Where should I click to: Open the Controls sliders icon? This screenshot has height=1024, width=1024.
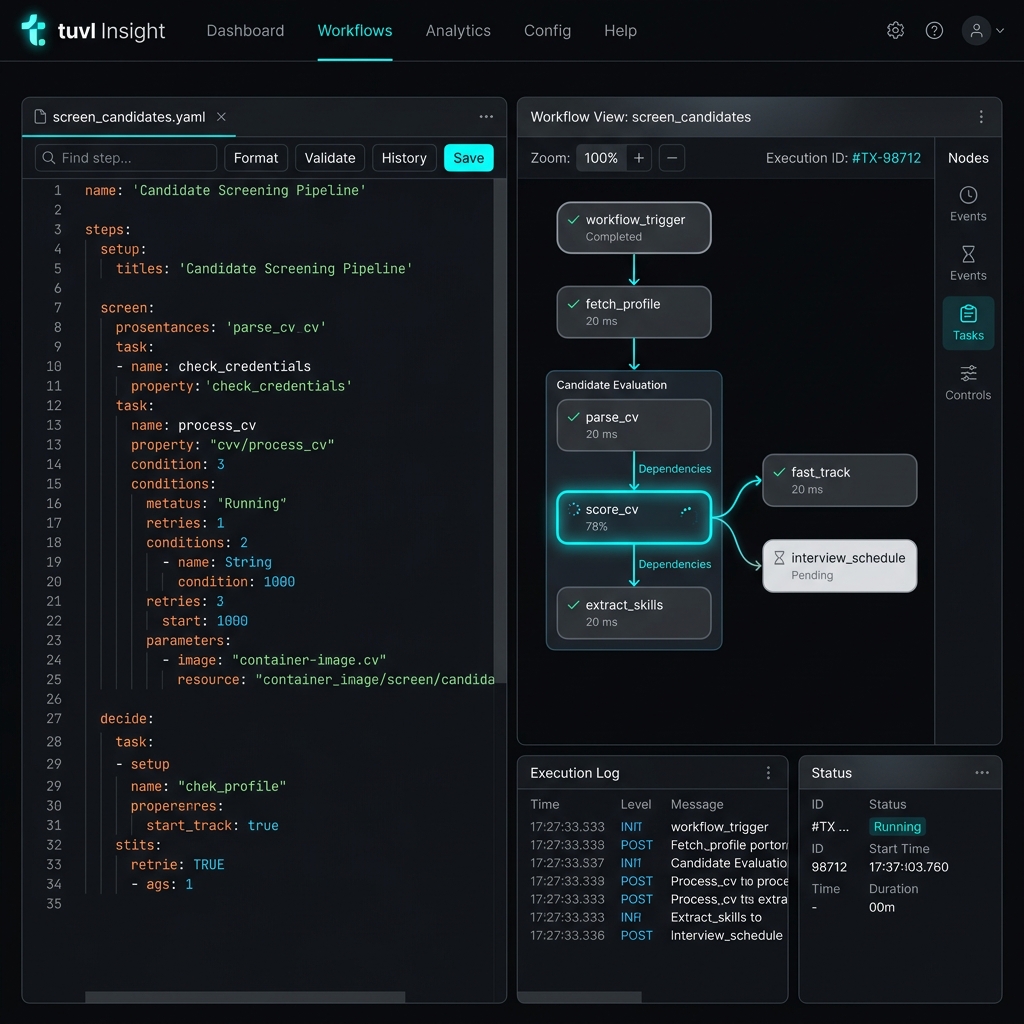click(968, 383)
